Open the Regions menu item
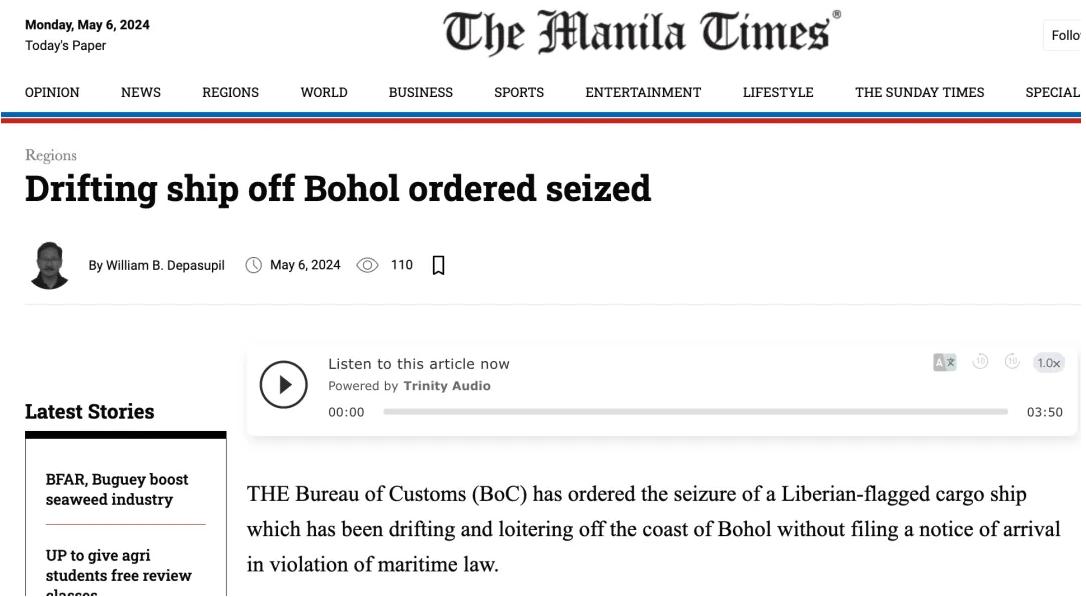This screenshot has width=1086, height=597. click(x=231, y=92)
